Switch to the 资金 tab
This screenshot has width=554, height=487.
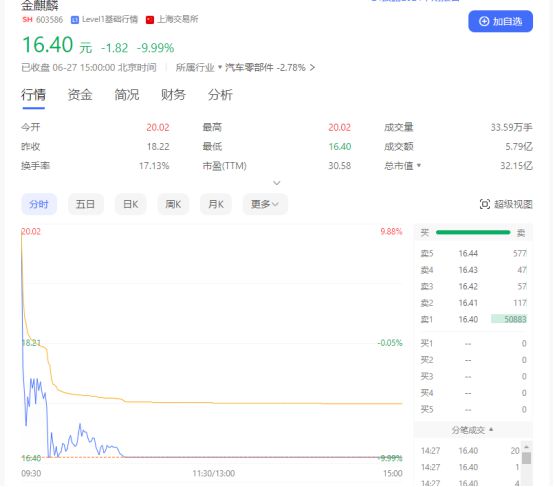pyautogui.click(x=80, y=95)
